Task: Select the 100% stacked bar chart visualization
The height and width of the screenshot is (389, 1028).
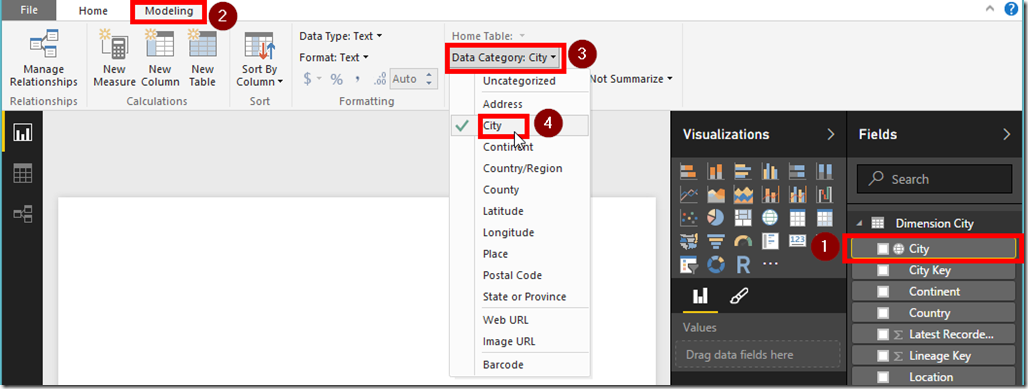Action: coord(797,172)
